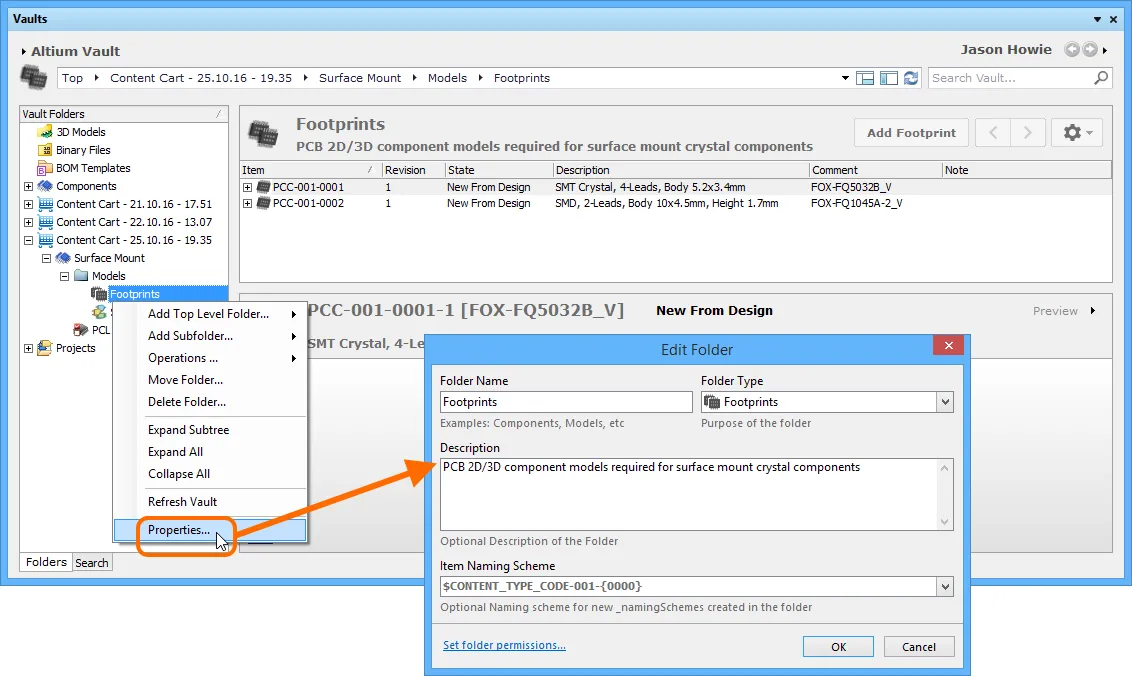Click the cart icon of Content Cart 22.10.16

(45, 222)
